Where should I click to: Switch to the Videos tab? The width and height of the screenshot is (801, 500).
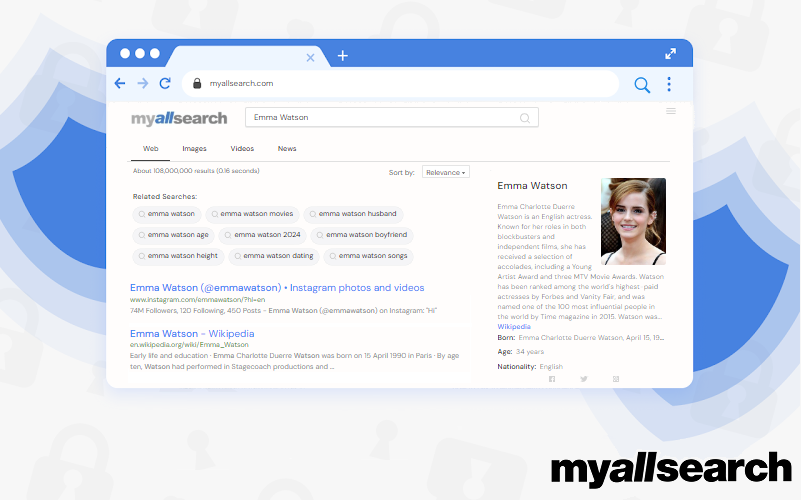pyautogui.click(x=242, y=149)
